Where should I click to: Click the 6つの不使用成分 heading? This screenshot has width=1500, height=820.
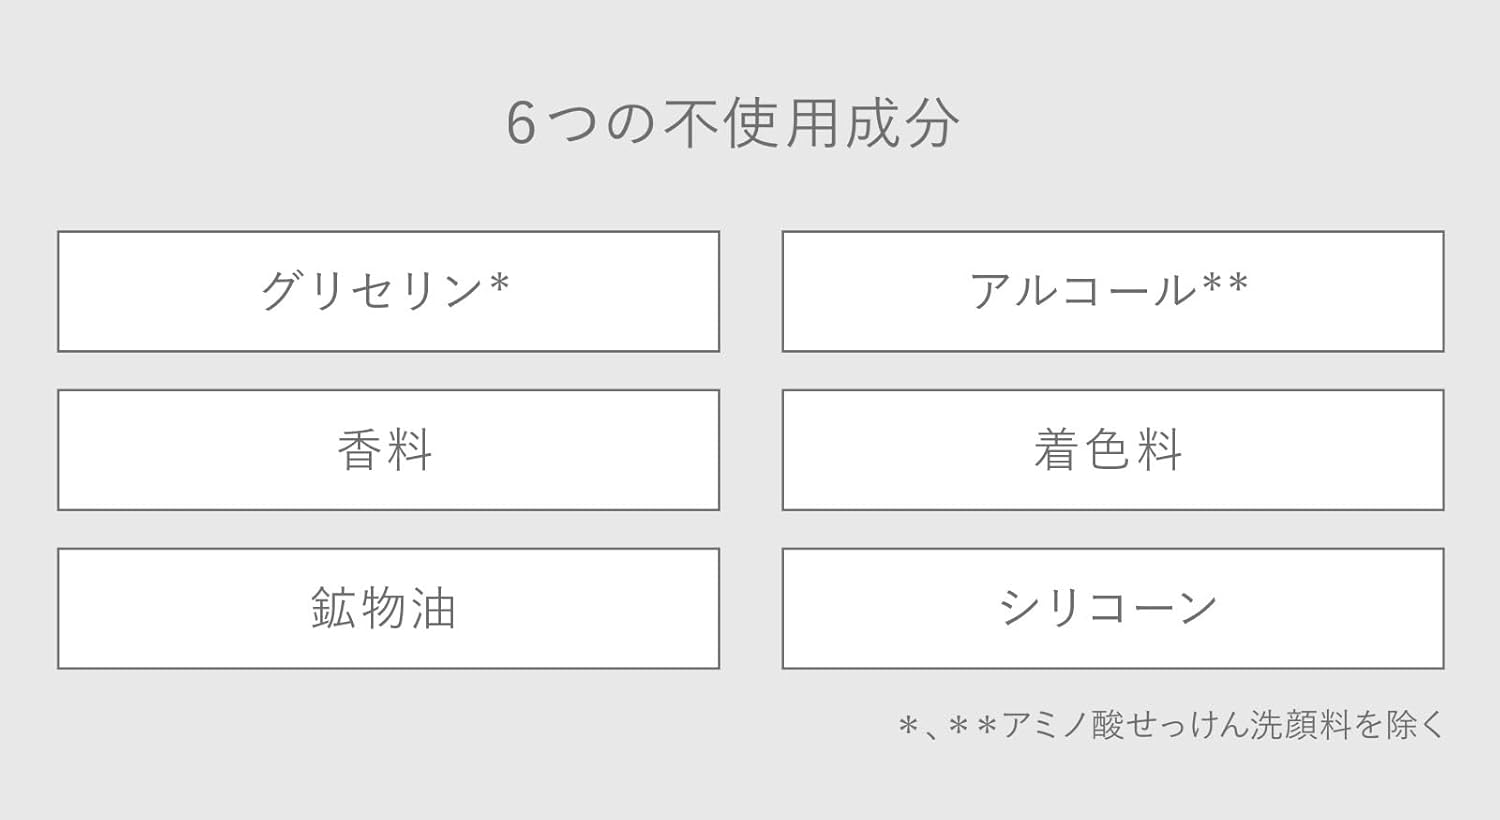click(732, 124)
